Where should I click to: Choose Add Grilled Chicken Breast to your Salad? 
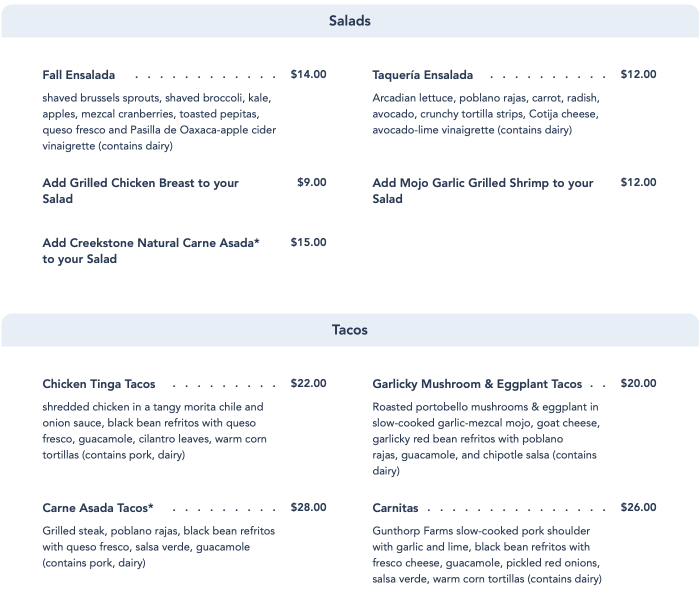click(141, 191)
